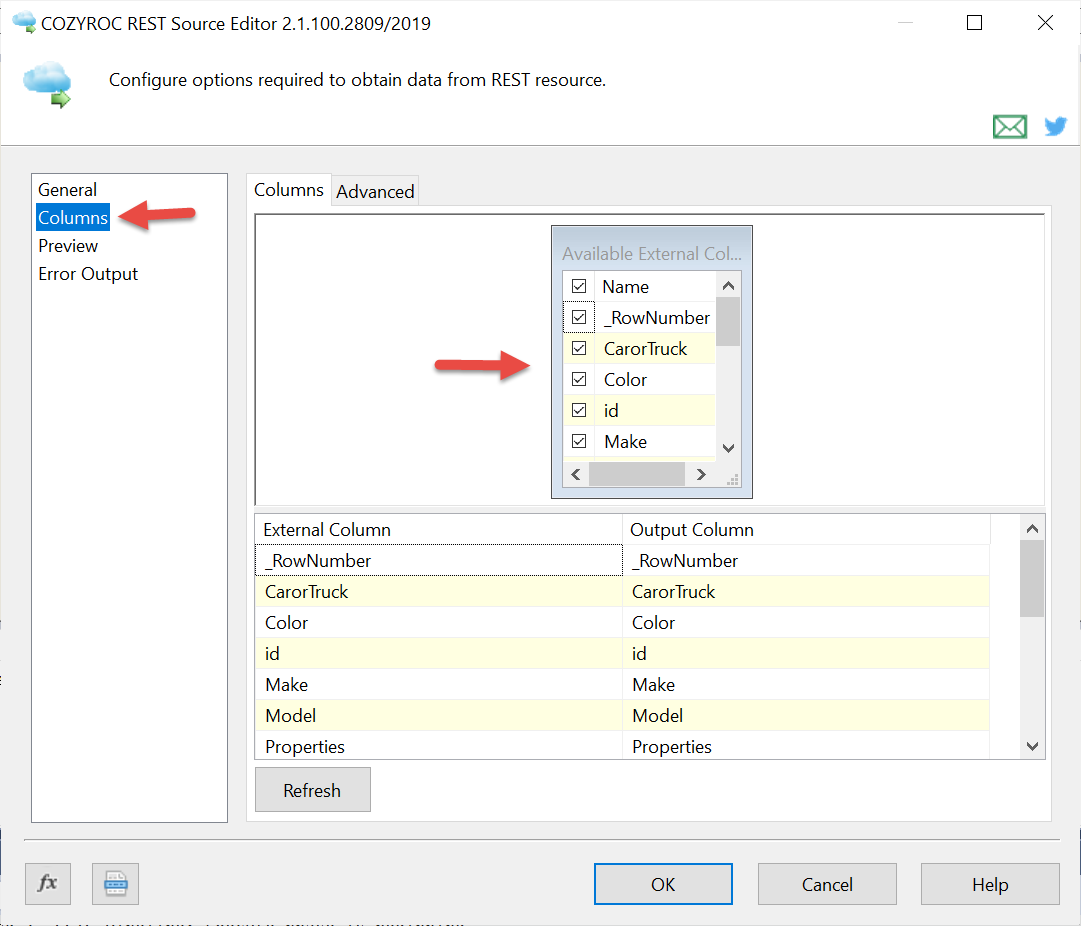The image size is (1081, 926).
Task: Open the Error Output page
Action: 88,274
